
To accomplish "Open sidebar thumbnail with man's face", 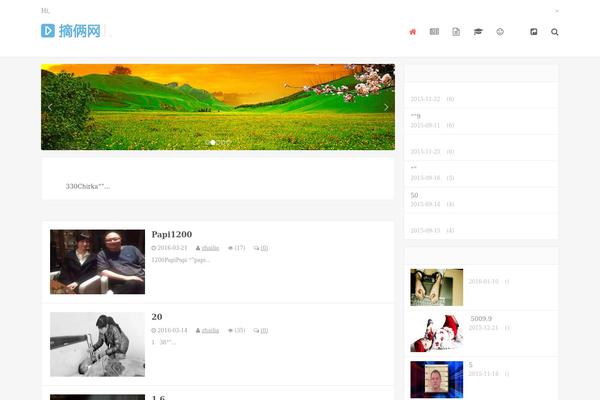I will coord(437,380).
